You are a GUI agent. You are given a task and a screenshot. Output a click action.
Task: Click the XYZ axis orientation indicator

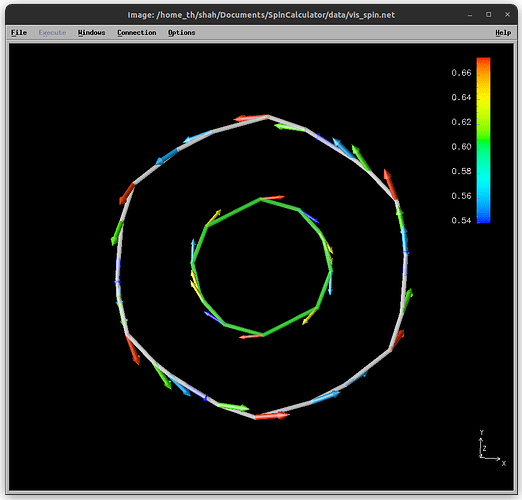[491, 448]
